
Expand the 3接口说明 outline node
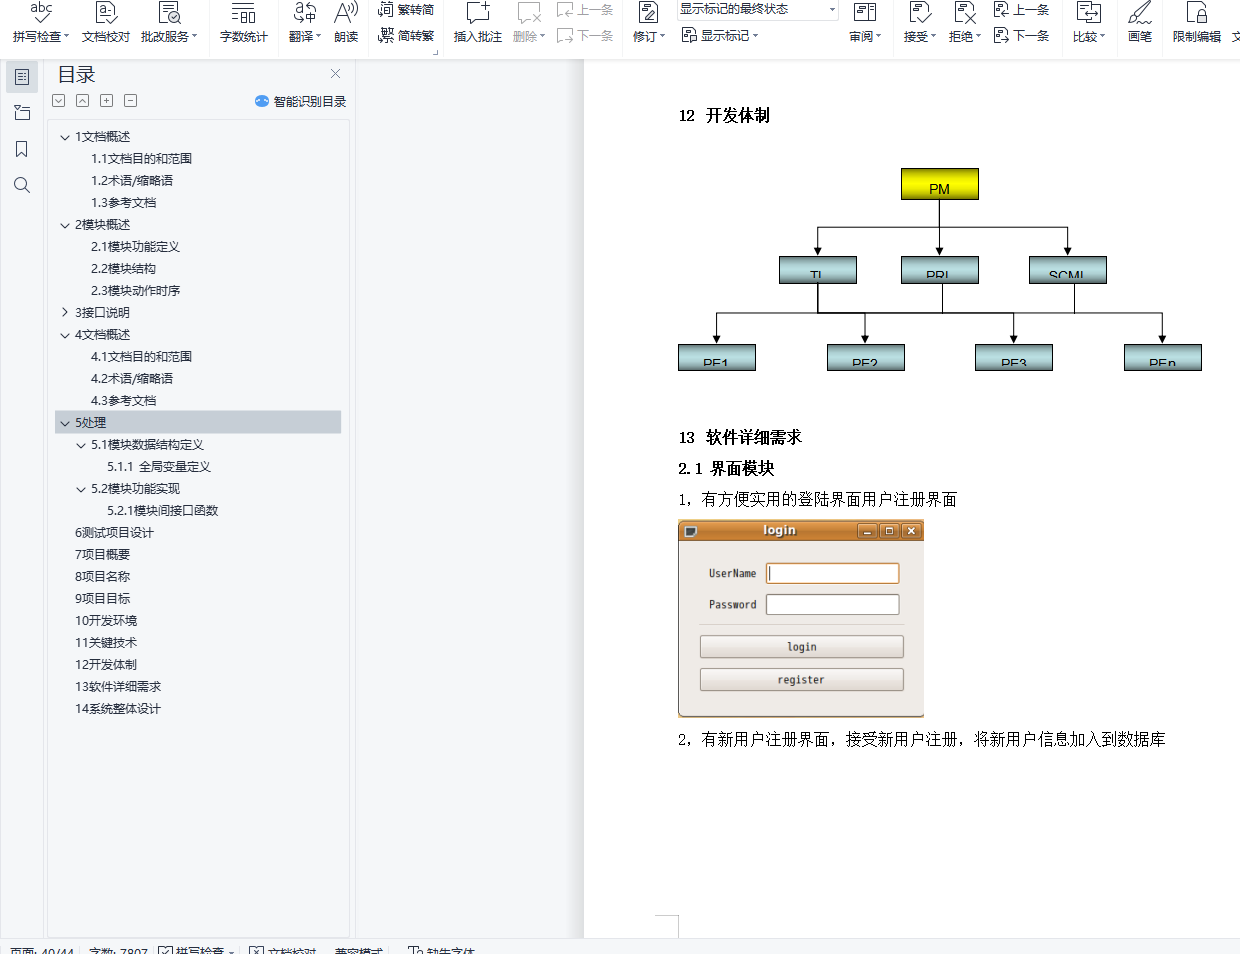click(x=65, y=313)
